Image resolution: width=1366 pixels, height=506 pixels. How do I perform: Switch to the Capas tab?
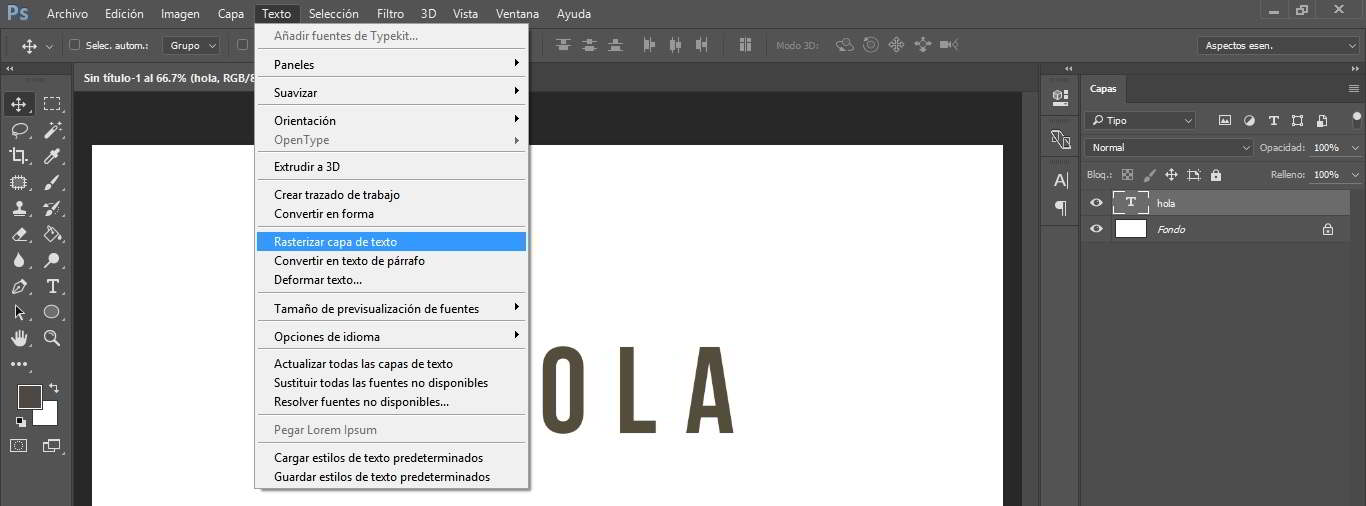pos(1103,89)
